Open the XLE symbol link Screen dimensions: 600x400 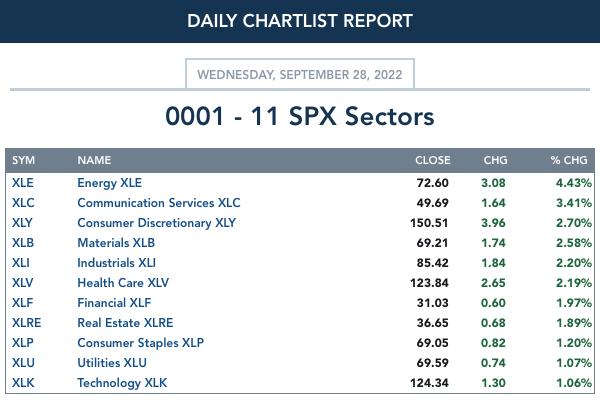pyautogui.click(x=23, y=183)
